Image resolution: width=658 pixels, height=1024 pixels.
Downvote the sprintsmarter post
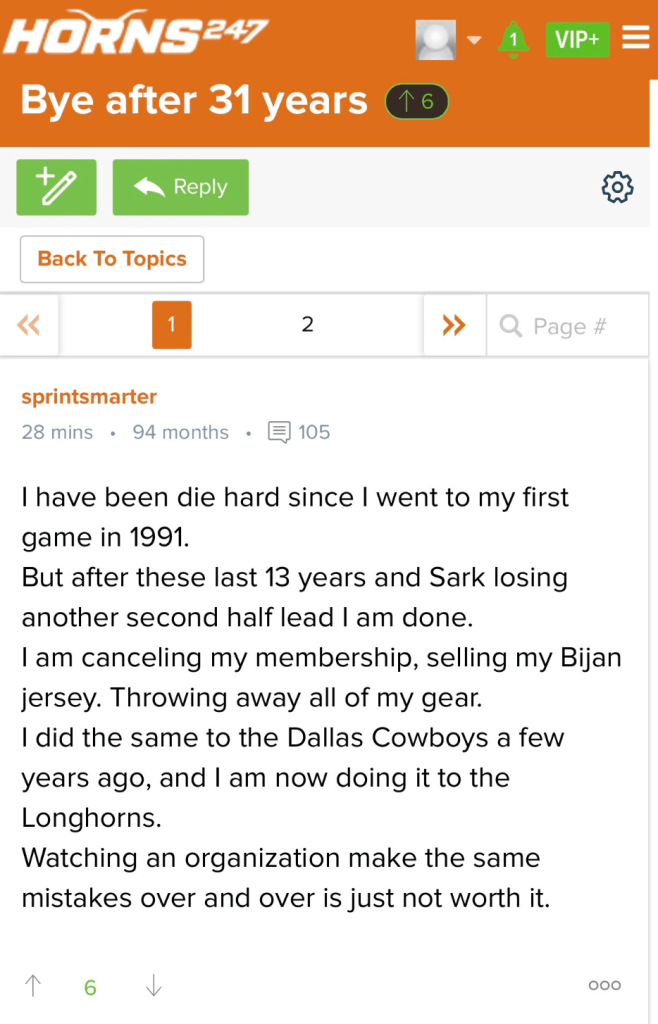153,987
